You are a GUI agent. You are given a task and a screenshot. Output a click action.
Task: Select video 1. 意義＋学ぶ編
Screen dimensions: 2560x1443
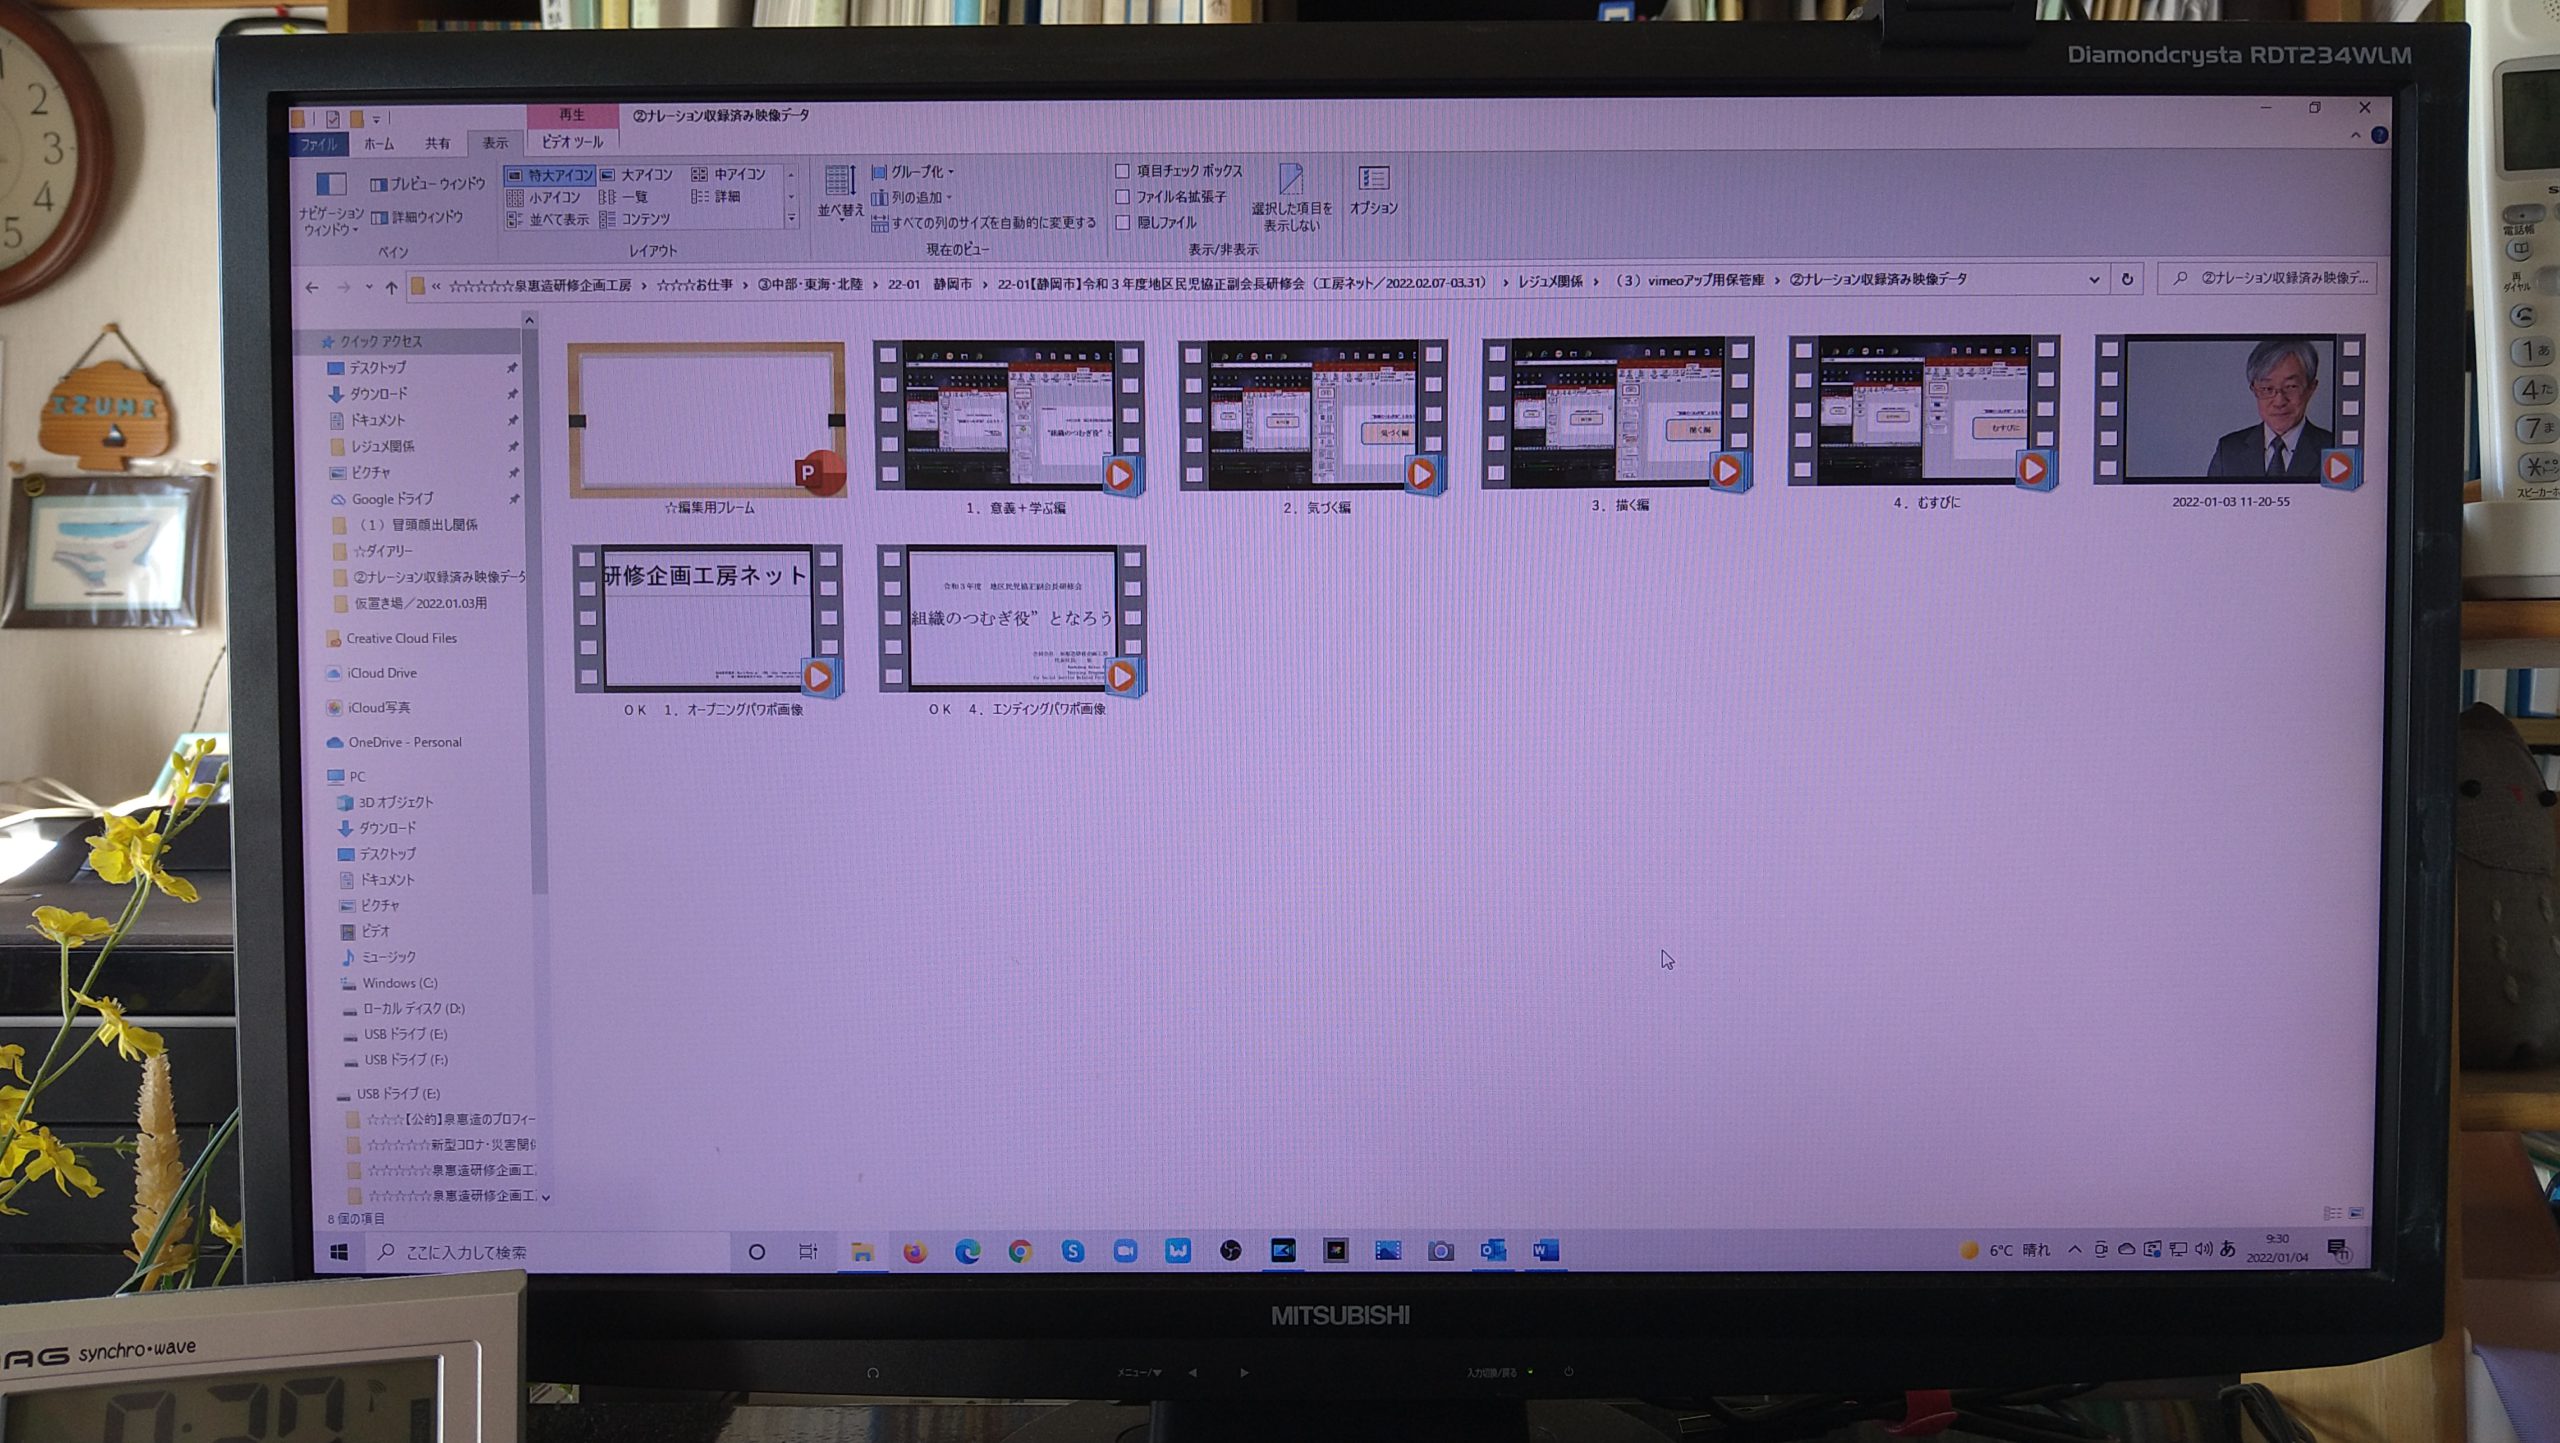pyautogui.click(x=1011, y=428)
